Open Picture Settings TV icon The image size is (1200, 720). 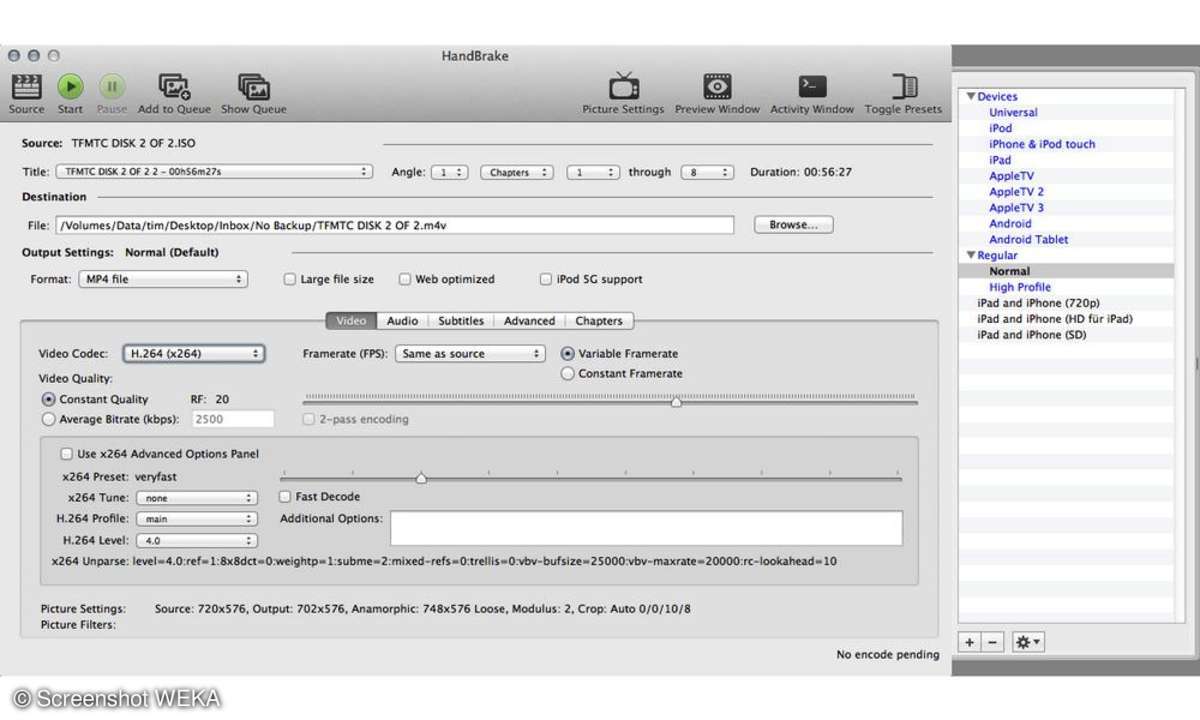[x=624, y=86]
